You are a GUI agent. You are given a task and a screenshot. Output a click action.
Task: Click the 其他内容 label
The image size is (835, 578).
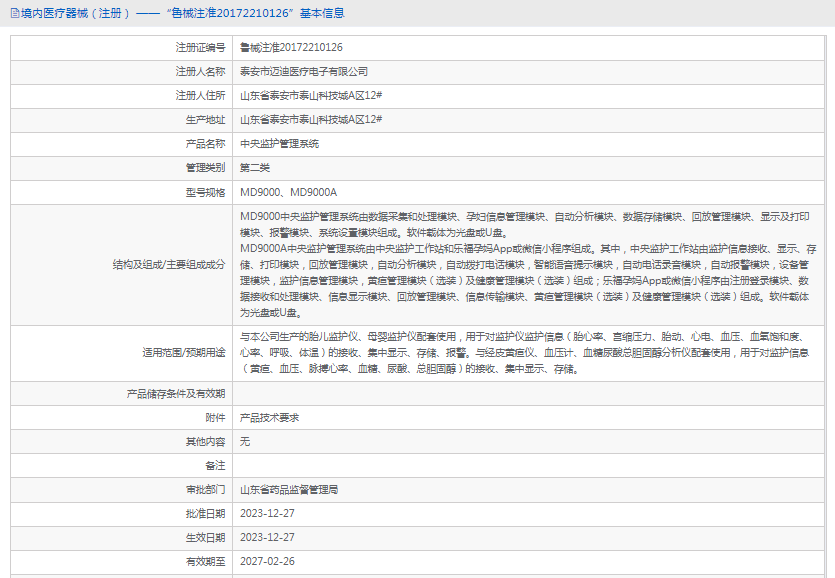pos(206,442)
